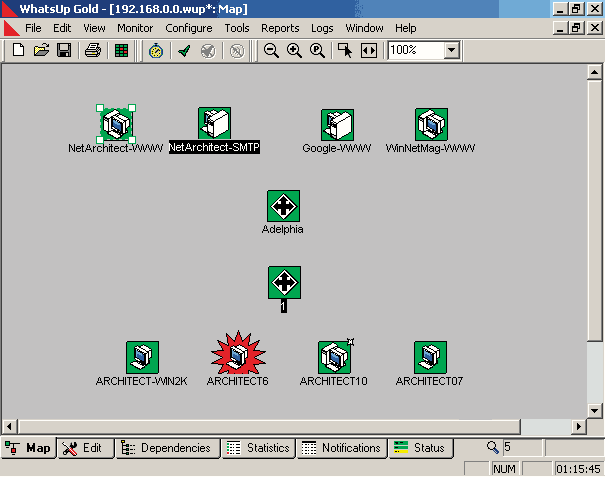The height and width of the screenshot is (477, 605).
Task: Open the zoom percentage dropdown
Action: pos(451,50)
